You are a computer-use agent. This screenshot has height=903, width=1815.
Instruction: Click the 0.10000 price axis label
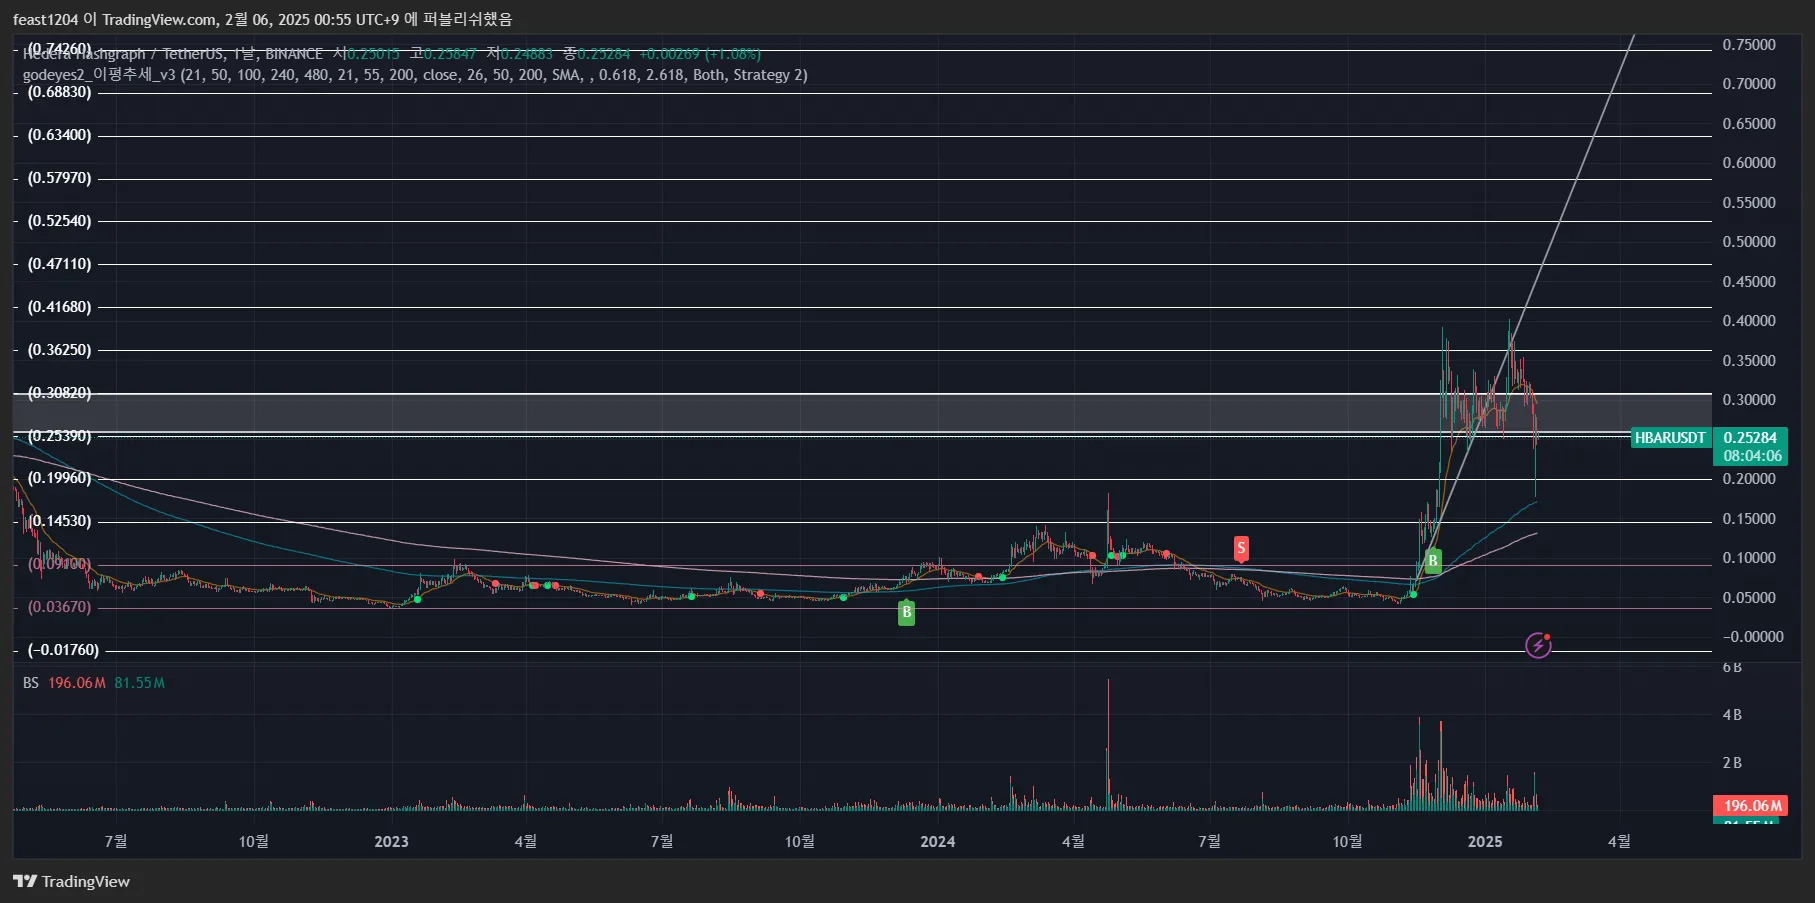tap(1749, 558)
